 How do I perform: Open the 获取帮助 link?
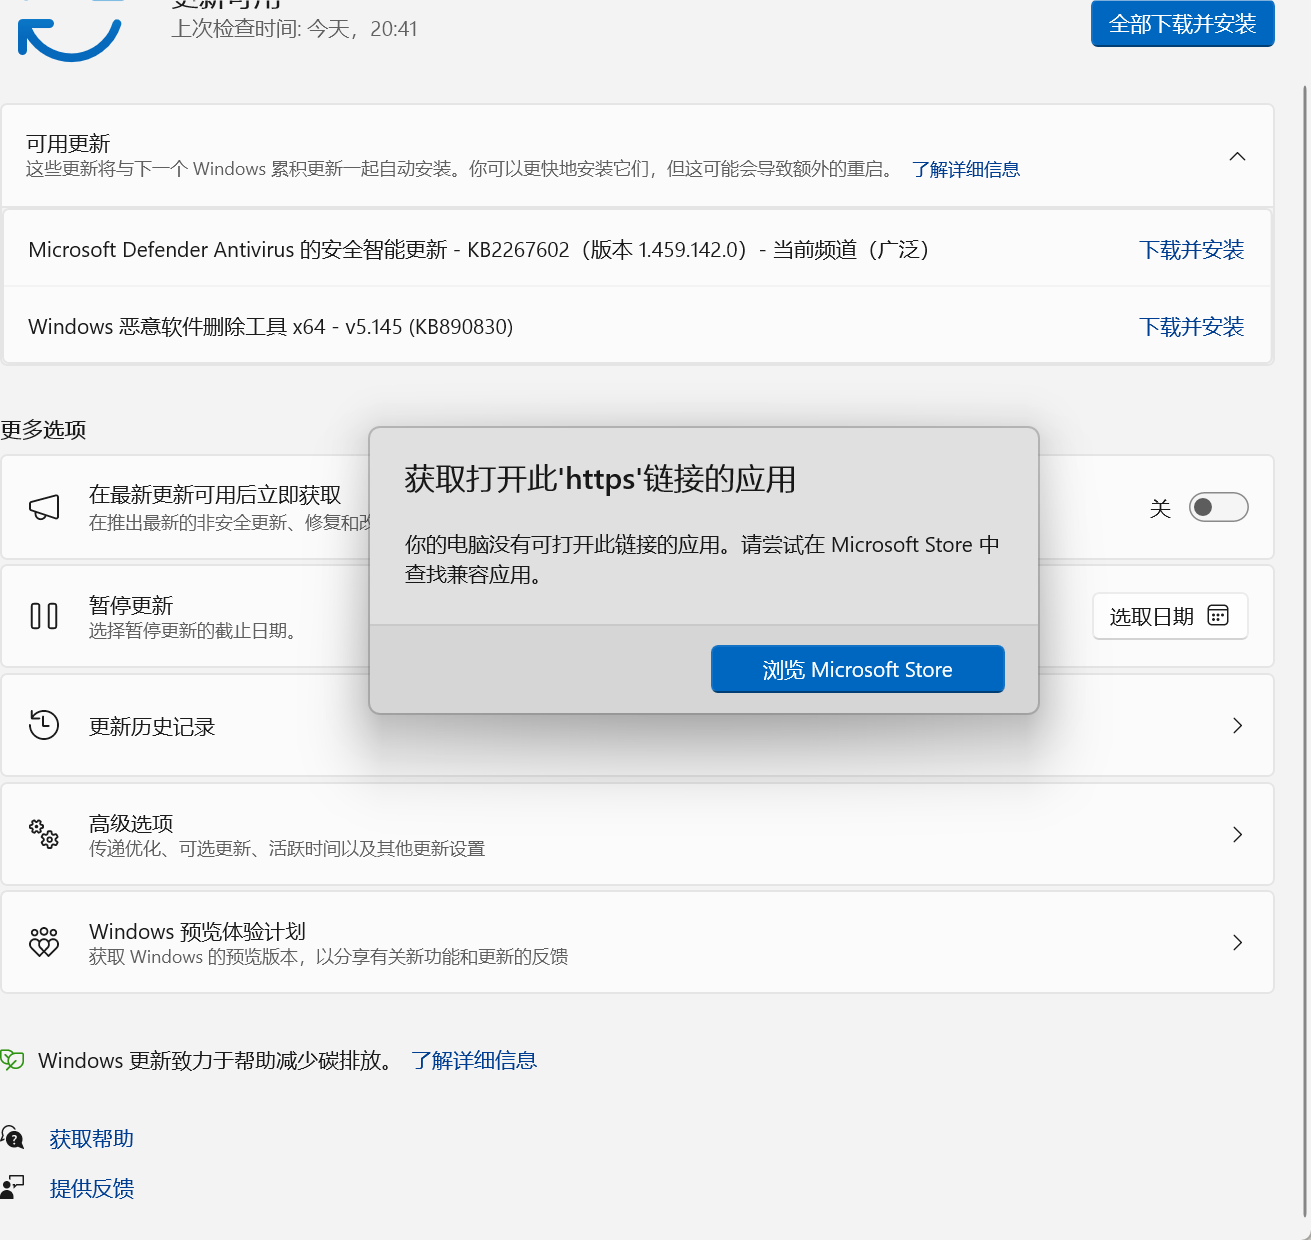(92, 1138)
